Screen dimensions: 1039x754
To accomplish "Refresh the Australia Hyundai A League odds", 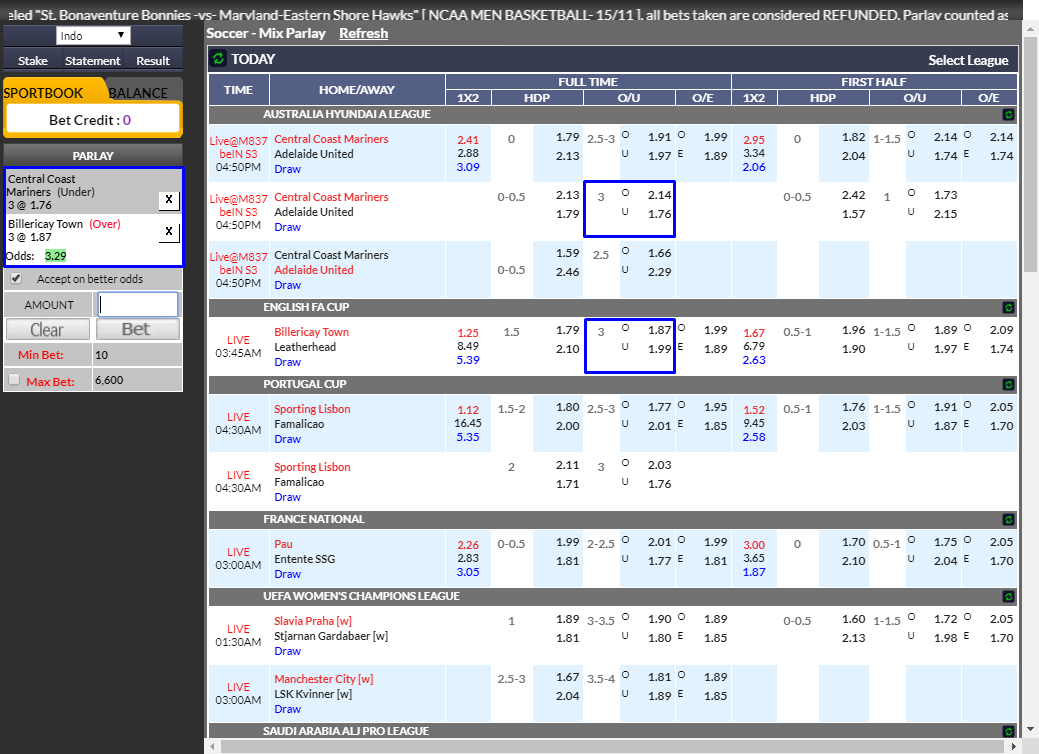I will (1007, 114).
